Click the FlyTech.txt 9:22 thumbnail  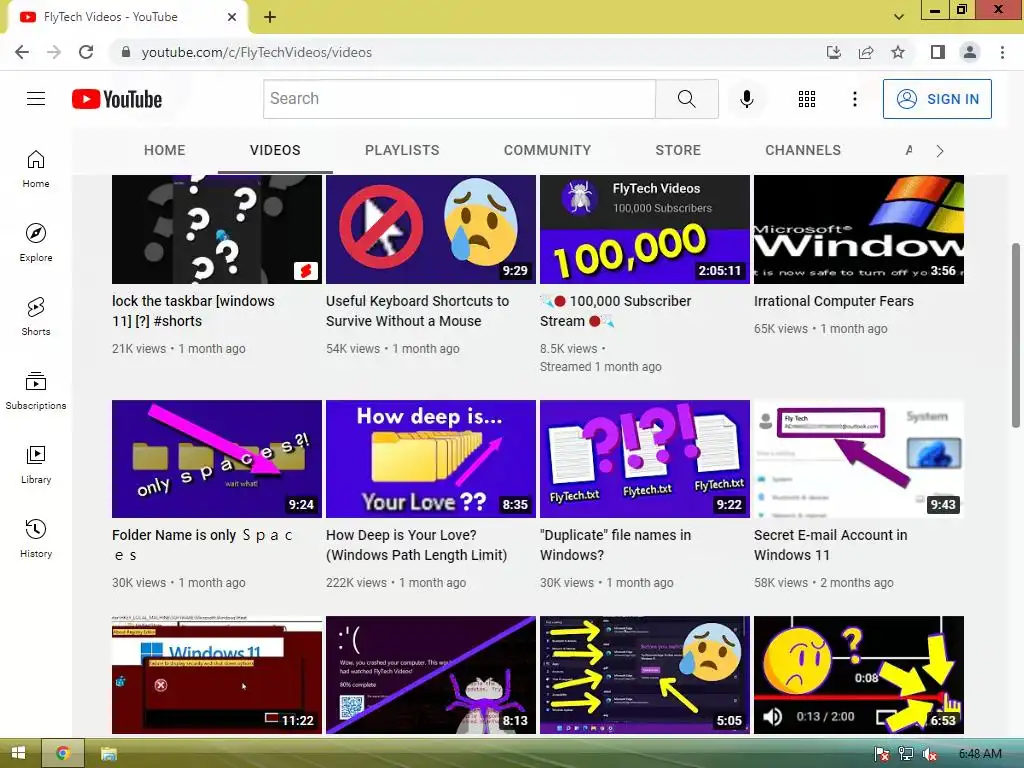pyautogui.click(x=645, y=458)
